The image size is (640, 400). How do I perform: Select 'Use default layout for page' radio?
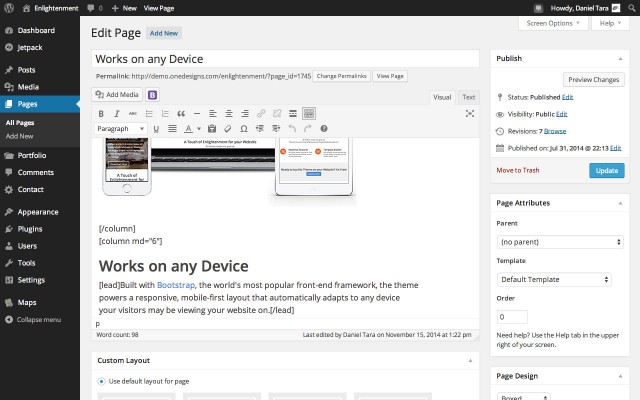[x=102, y=381]
